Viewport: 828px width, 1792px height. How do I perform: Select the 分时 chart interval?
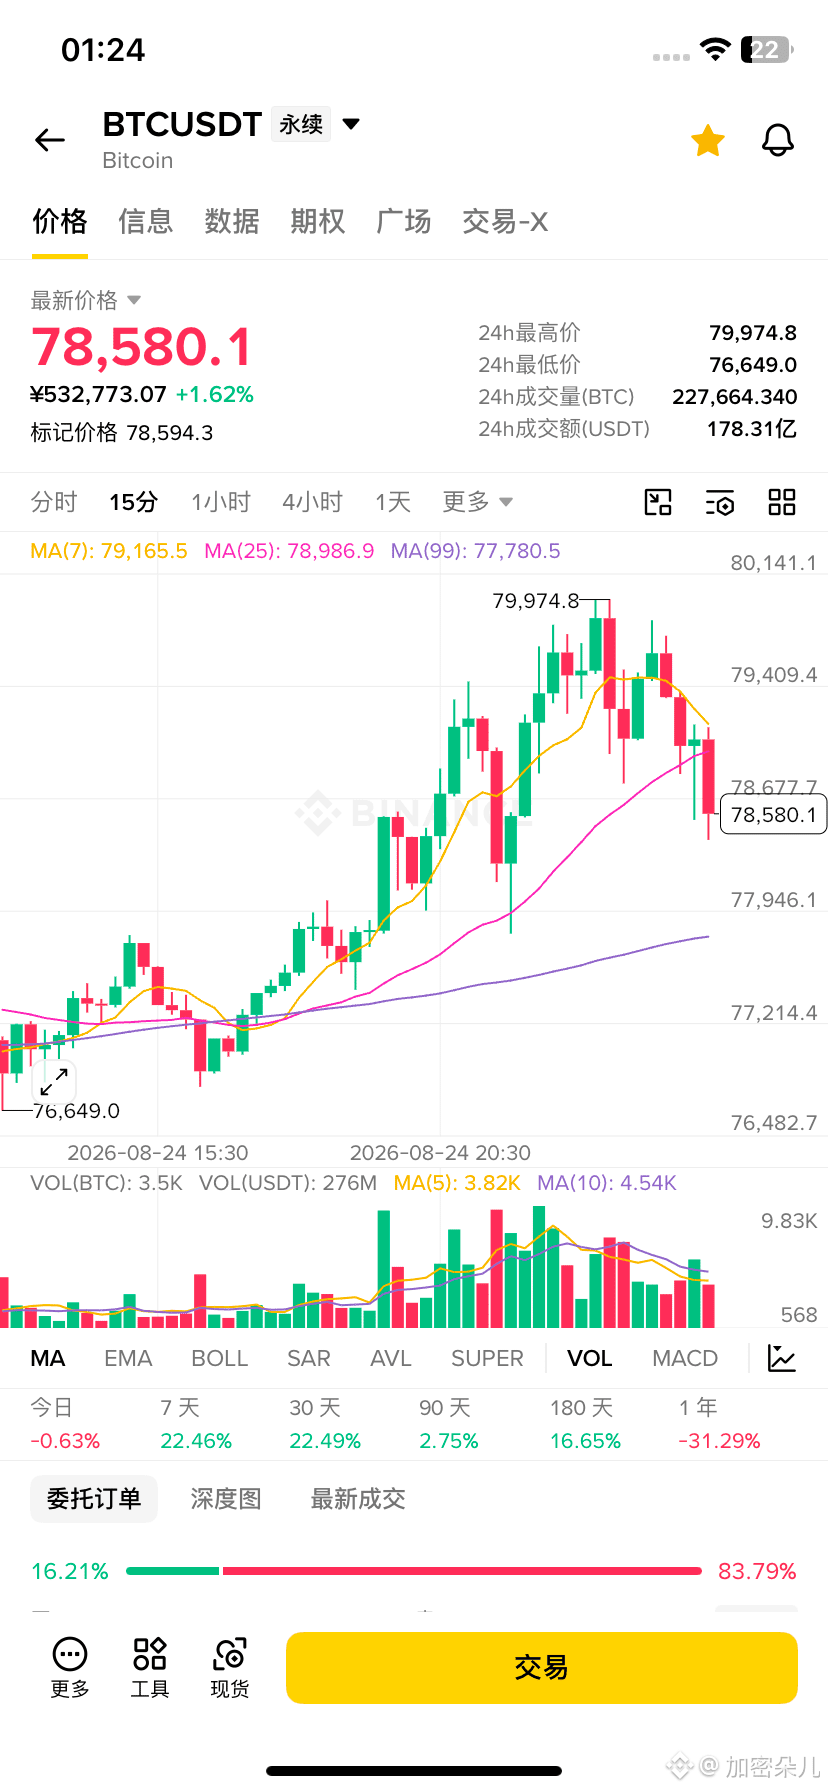click(x=54, y=502)
